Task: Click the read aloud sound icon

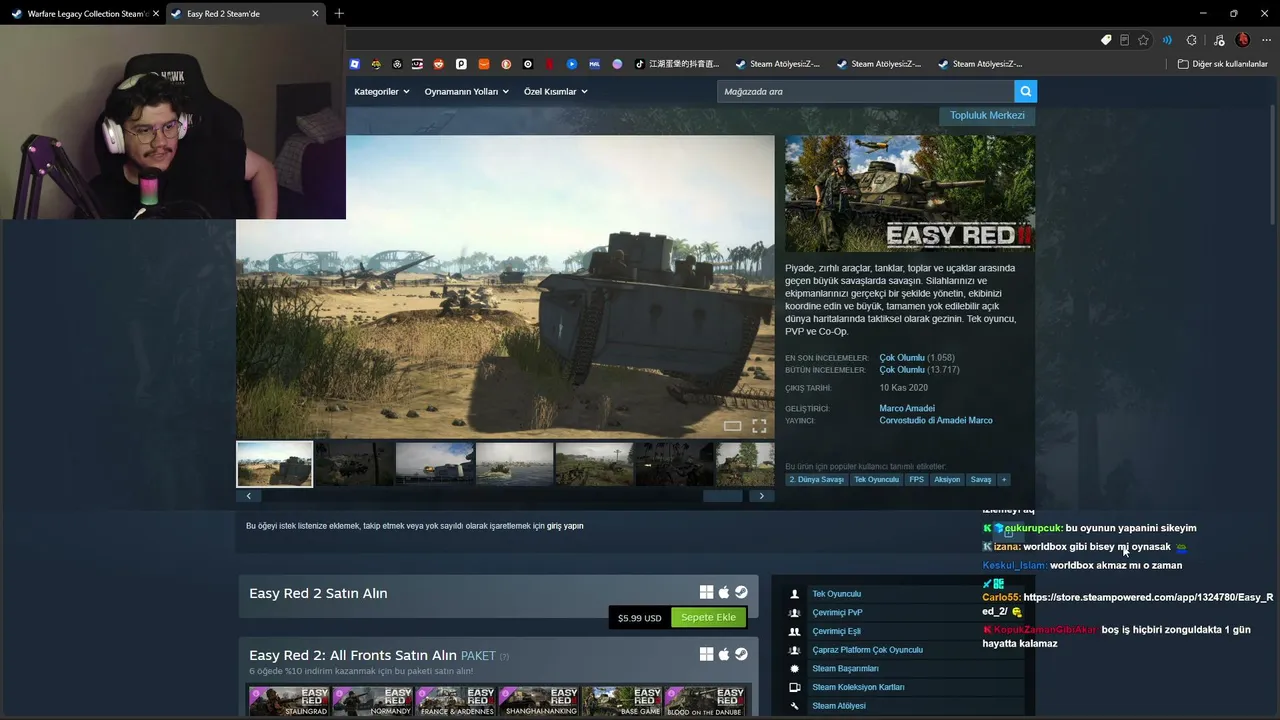Action: point(1167,40)
